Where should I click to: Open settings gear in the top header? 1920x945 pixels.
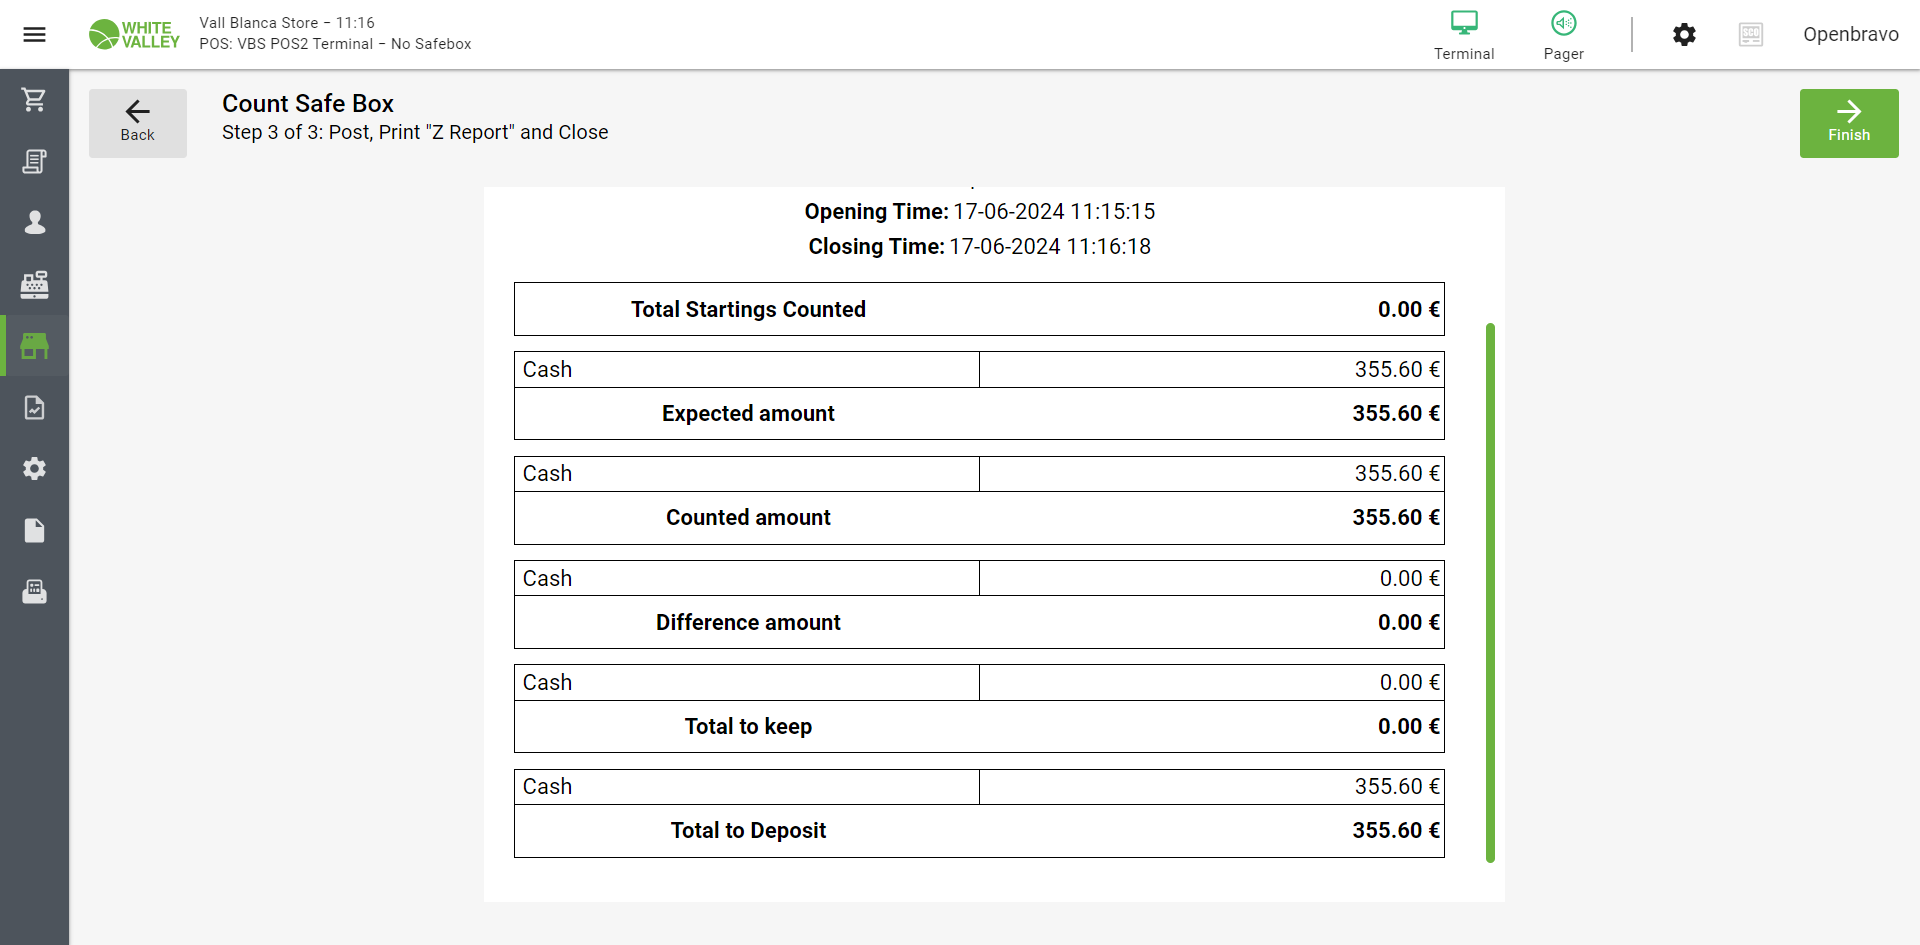(x=1684, y=35)
